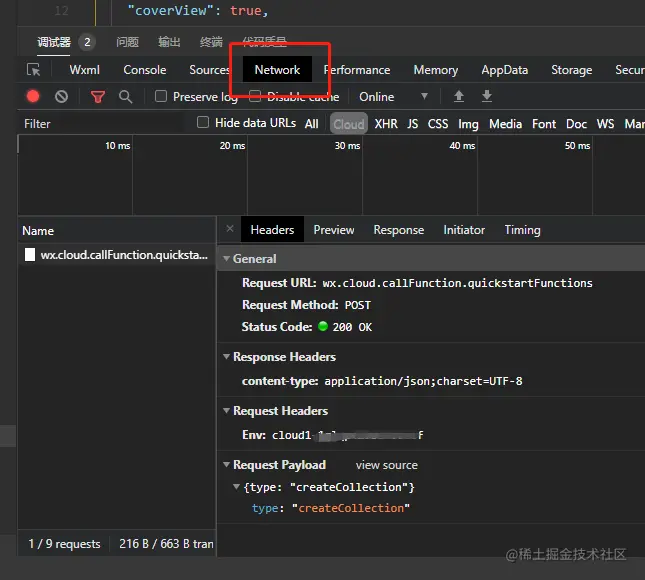645x580 pixels.
Task: Export HAR file download arrow
Action: point(487,96)
